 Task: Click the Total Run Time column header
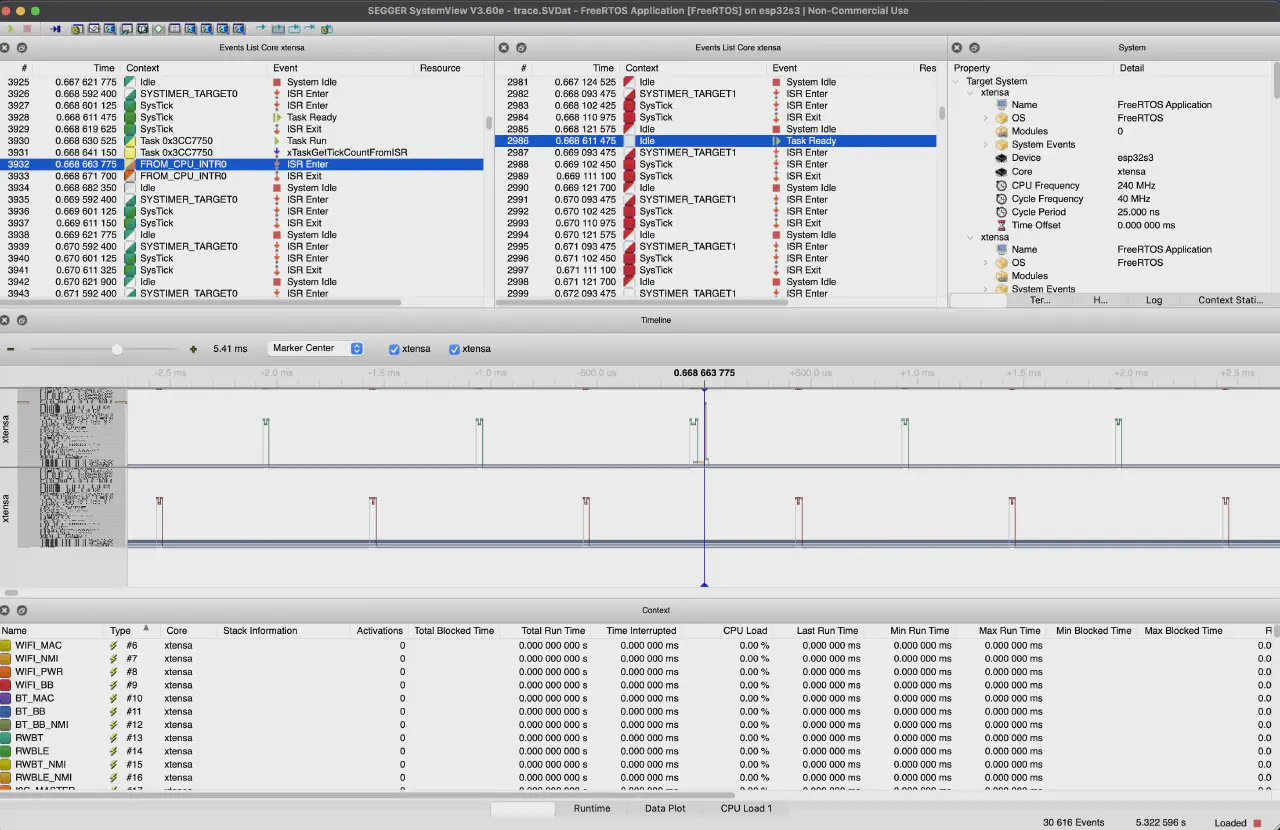[x=553, y=631]
